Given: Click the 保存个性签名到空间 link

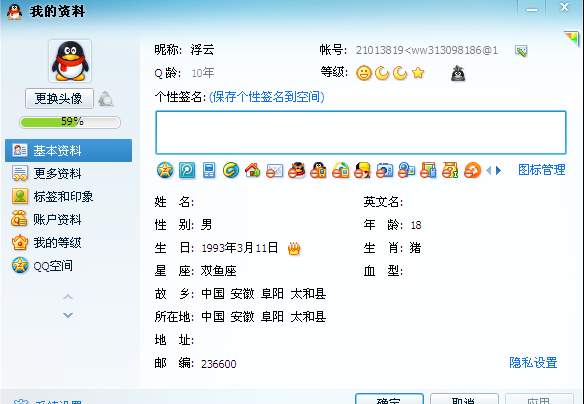Looking at the screenshot, I should click(x=267, y=97).
